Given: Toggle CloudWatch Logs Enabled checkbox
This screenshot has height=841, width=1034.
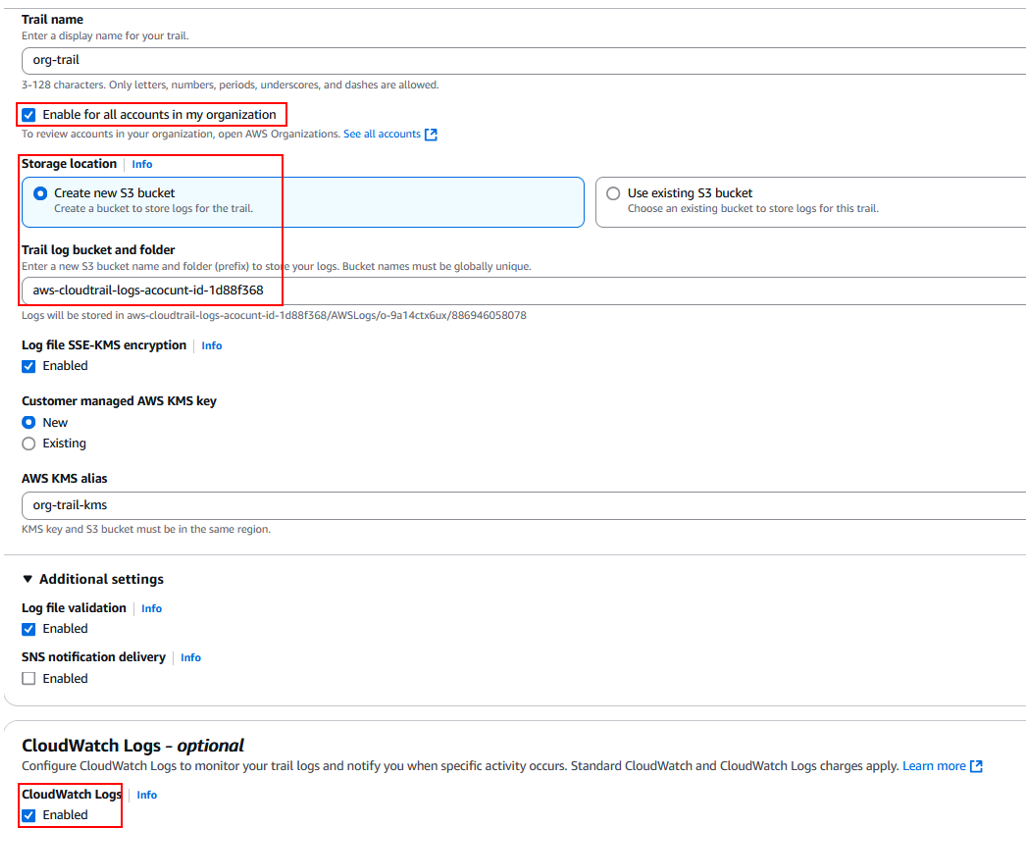Looking at the screenshot, I should click(x=28, y=815).
